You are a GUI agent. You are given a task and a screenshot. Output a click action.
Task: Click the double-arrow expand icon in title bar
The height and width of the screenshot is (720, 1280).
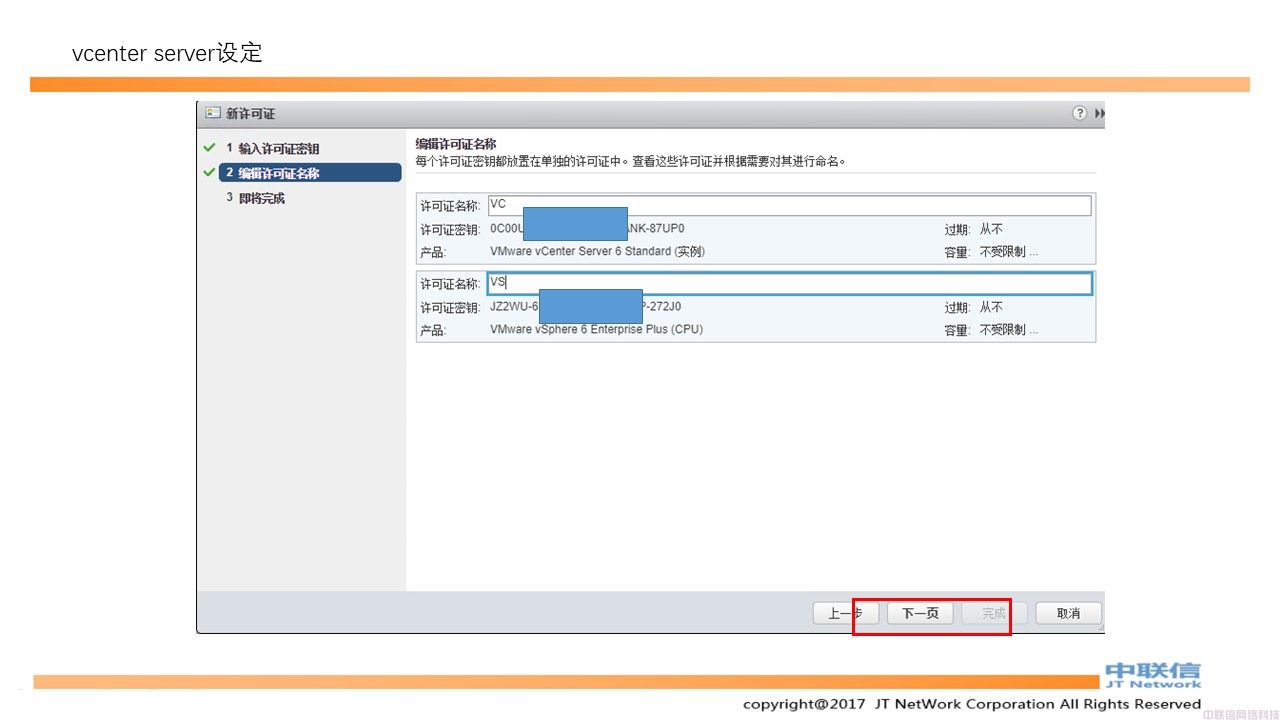click(1100, 114)
